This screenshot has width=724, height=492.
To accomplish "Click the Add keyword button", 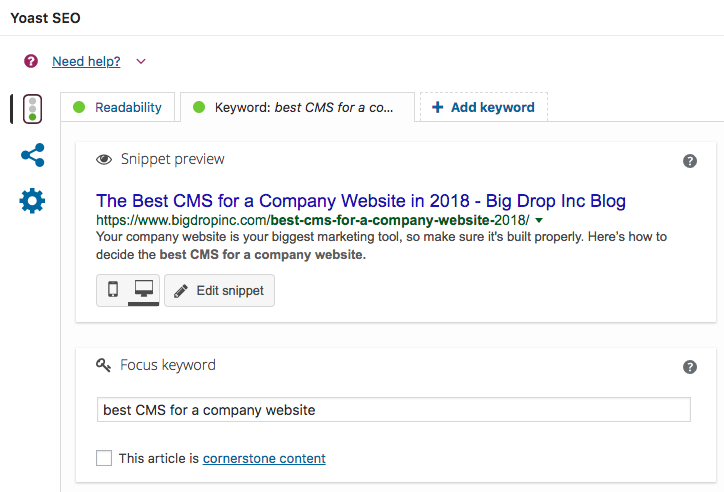I will tap(483, 107).
